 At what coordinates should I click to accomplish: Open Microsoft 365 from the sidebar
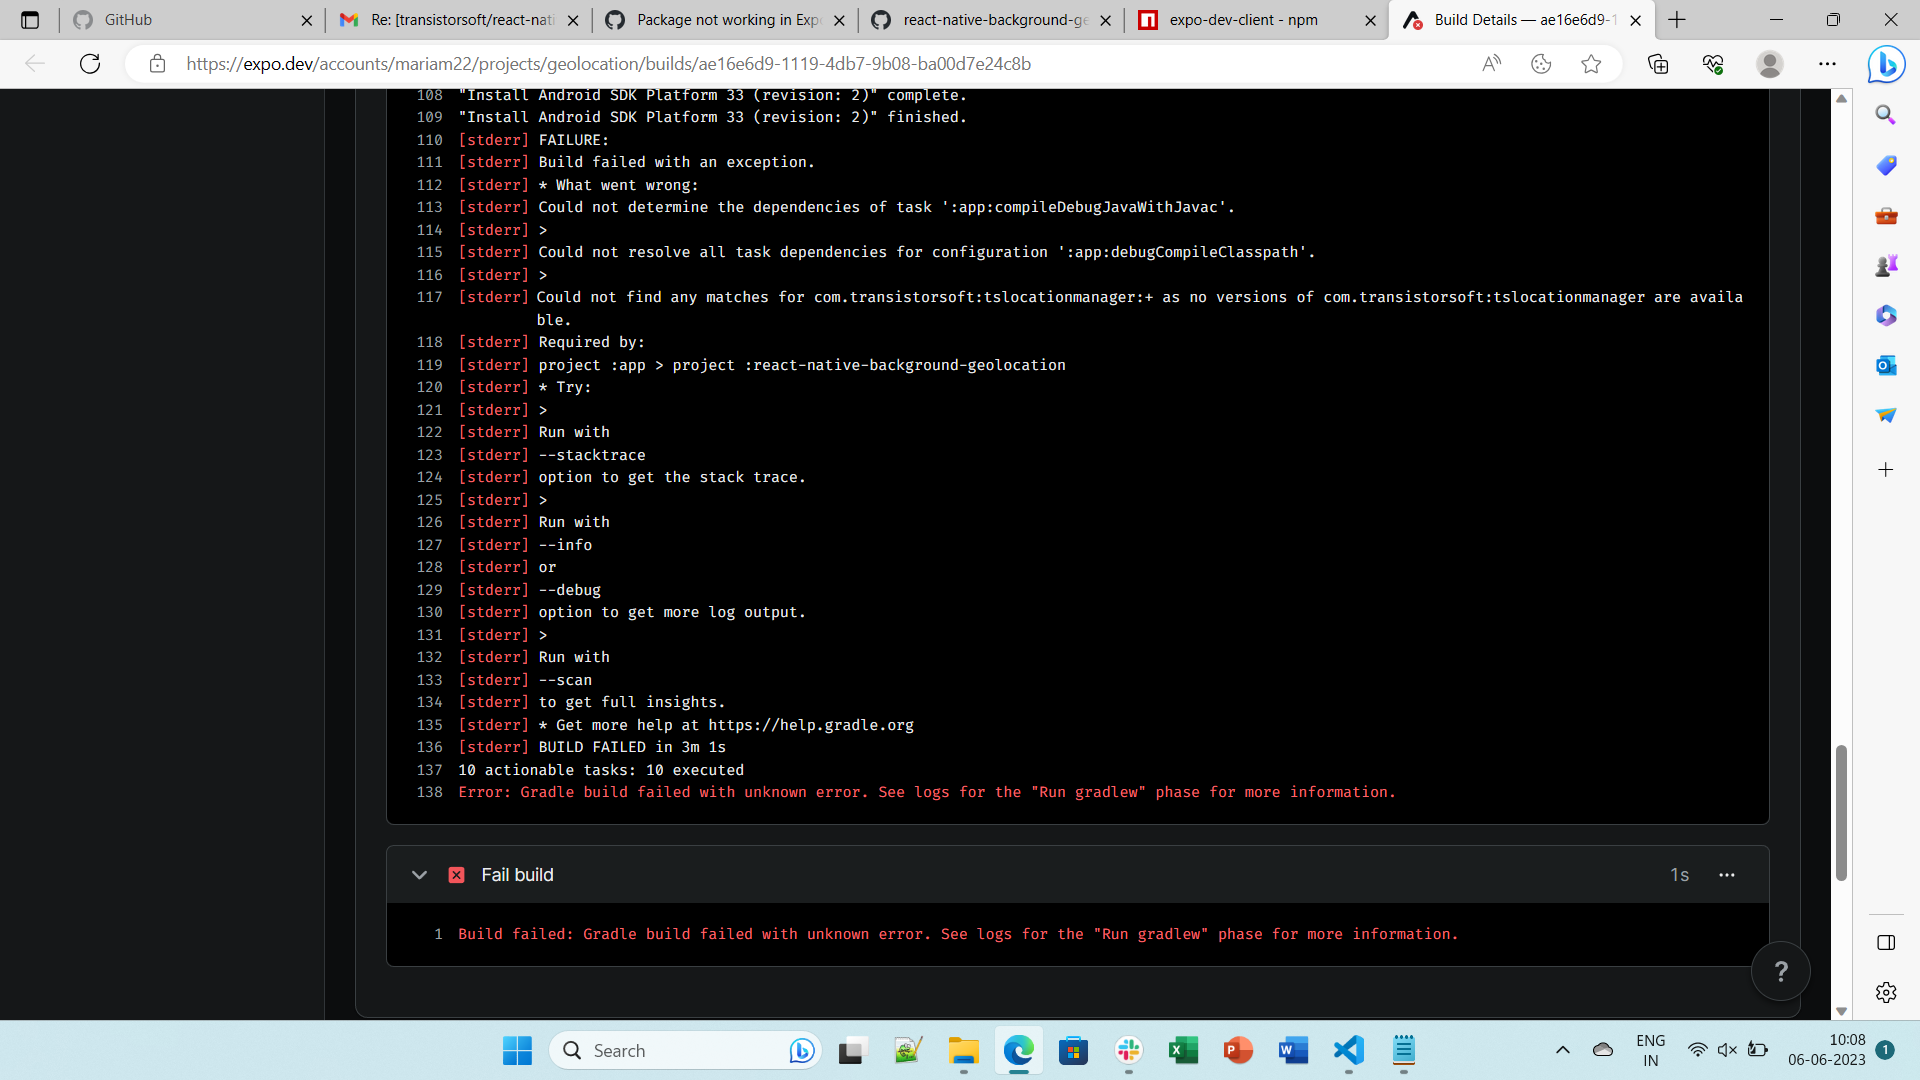coord(1886,315)
